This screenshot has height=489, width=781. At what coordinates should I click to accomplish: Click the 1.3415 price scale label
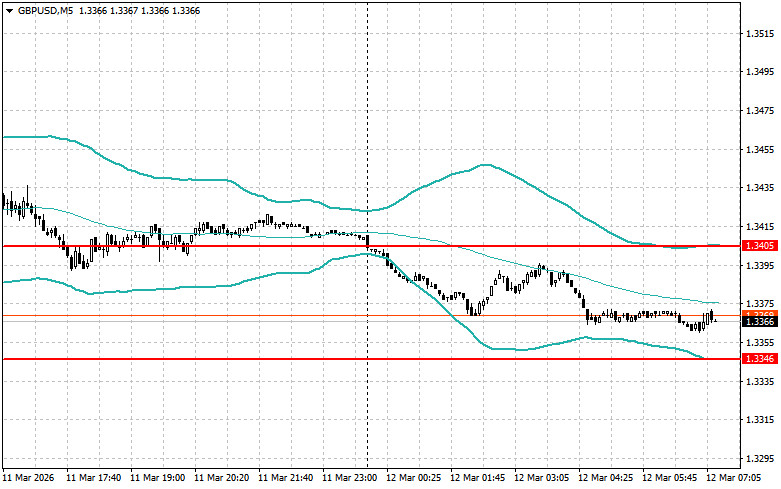click(x=760, y=227)
